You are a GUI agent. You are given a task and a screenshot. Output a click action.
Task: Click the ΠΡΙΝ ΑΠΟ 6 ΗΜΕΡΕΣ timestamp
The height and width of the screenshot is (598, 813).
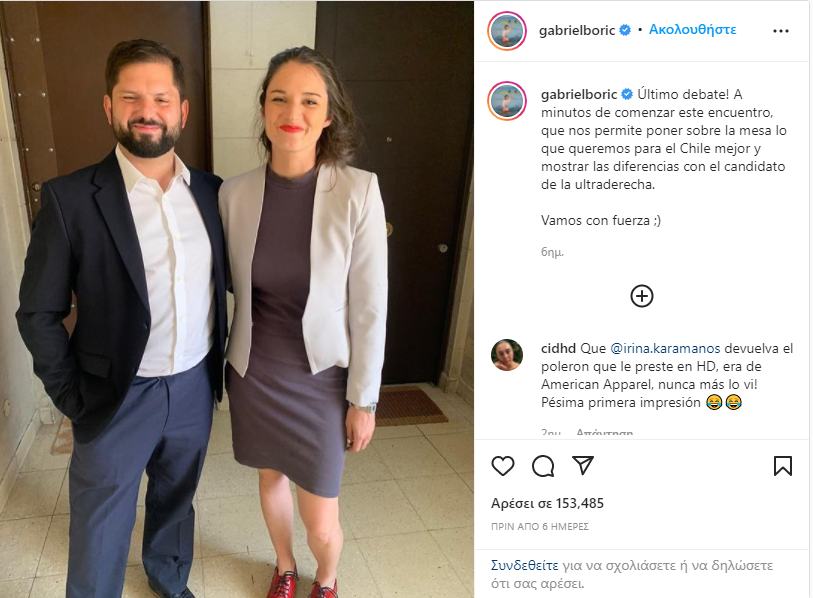click(540, 526)
